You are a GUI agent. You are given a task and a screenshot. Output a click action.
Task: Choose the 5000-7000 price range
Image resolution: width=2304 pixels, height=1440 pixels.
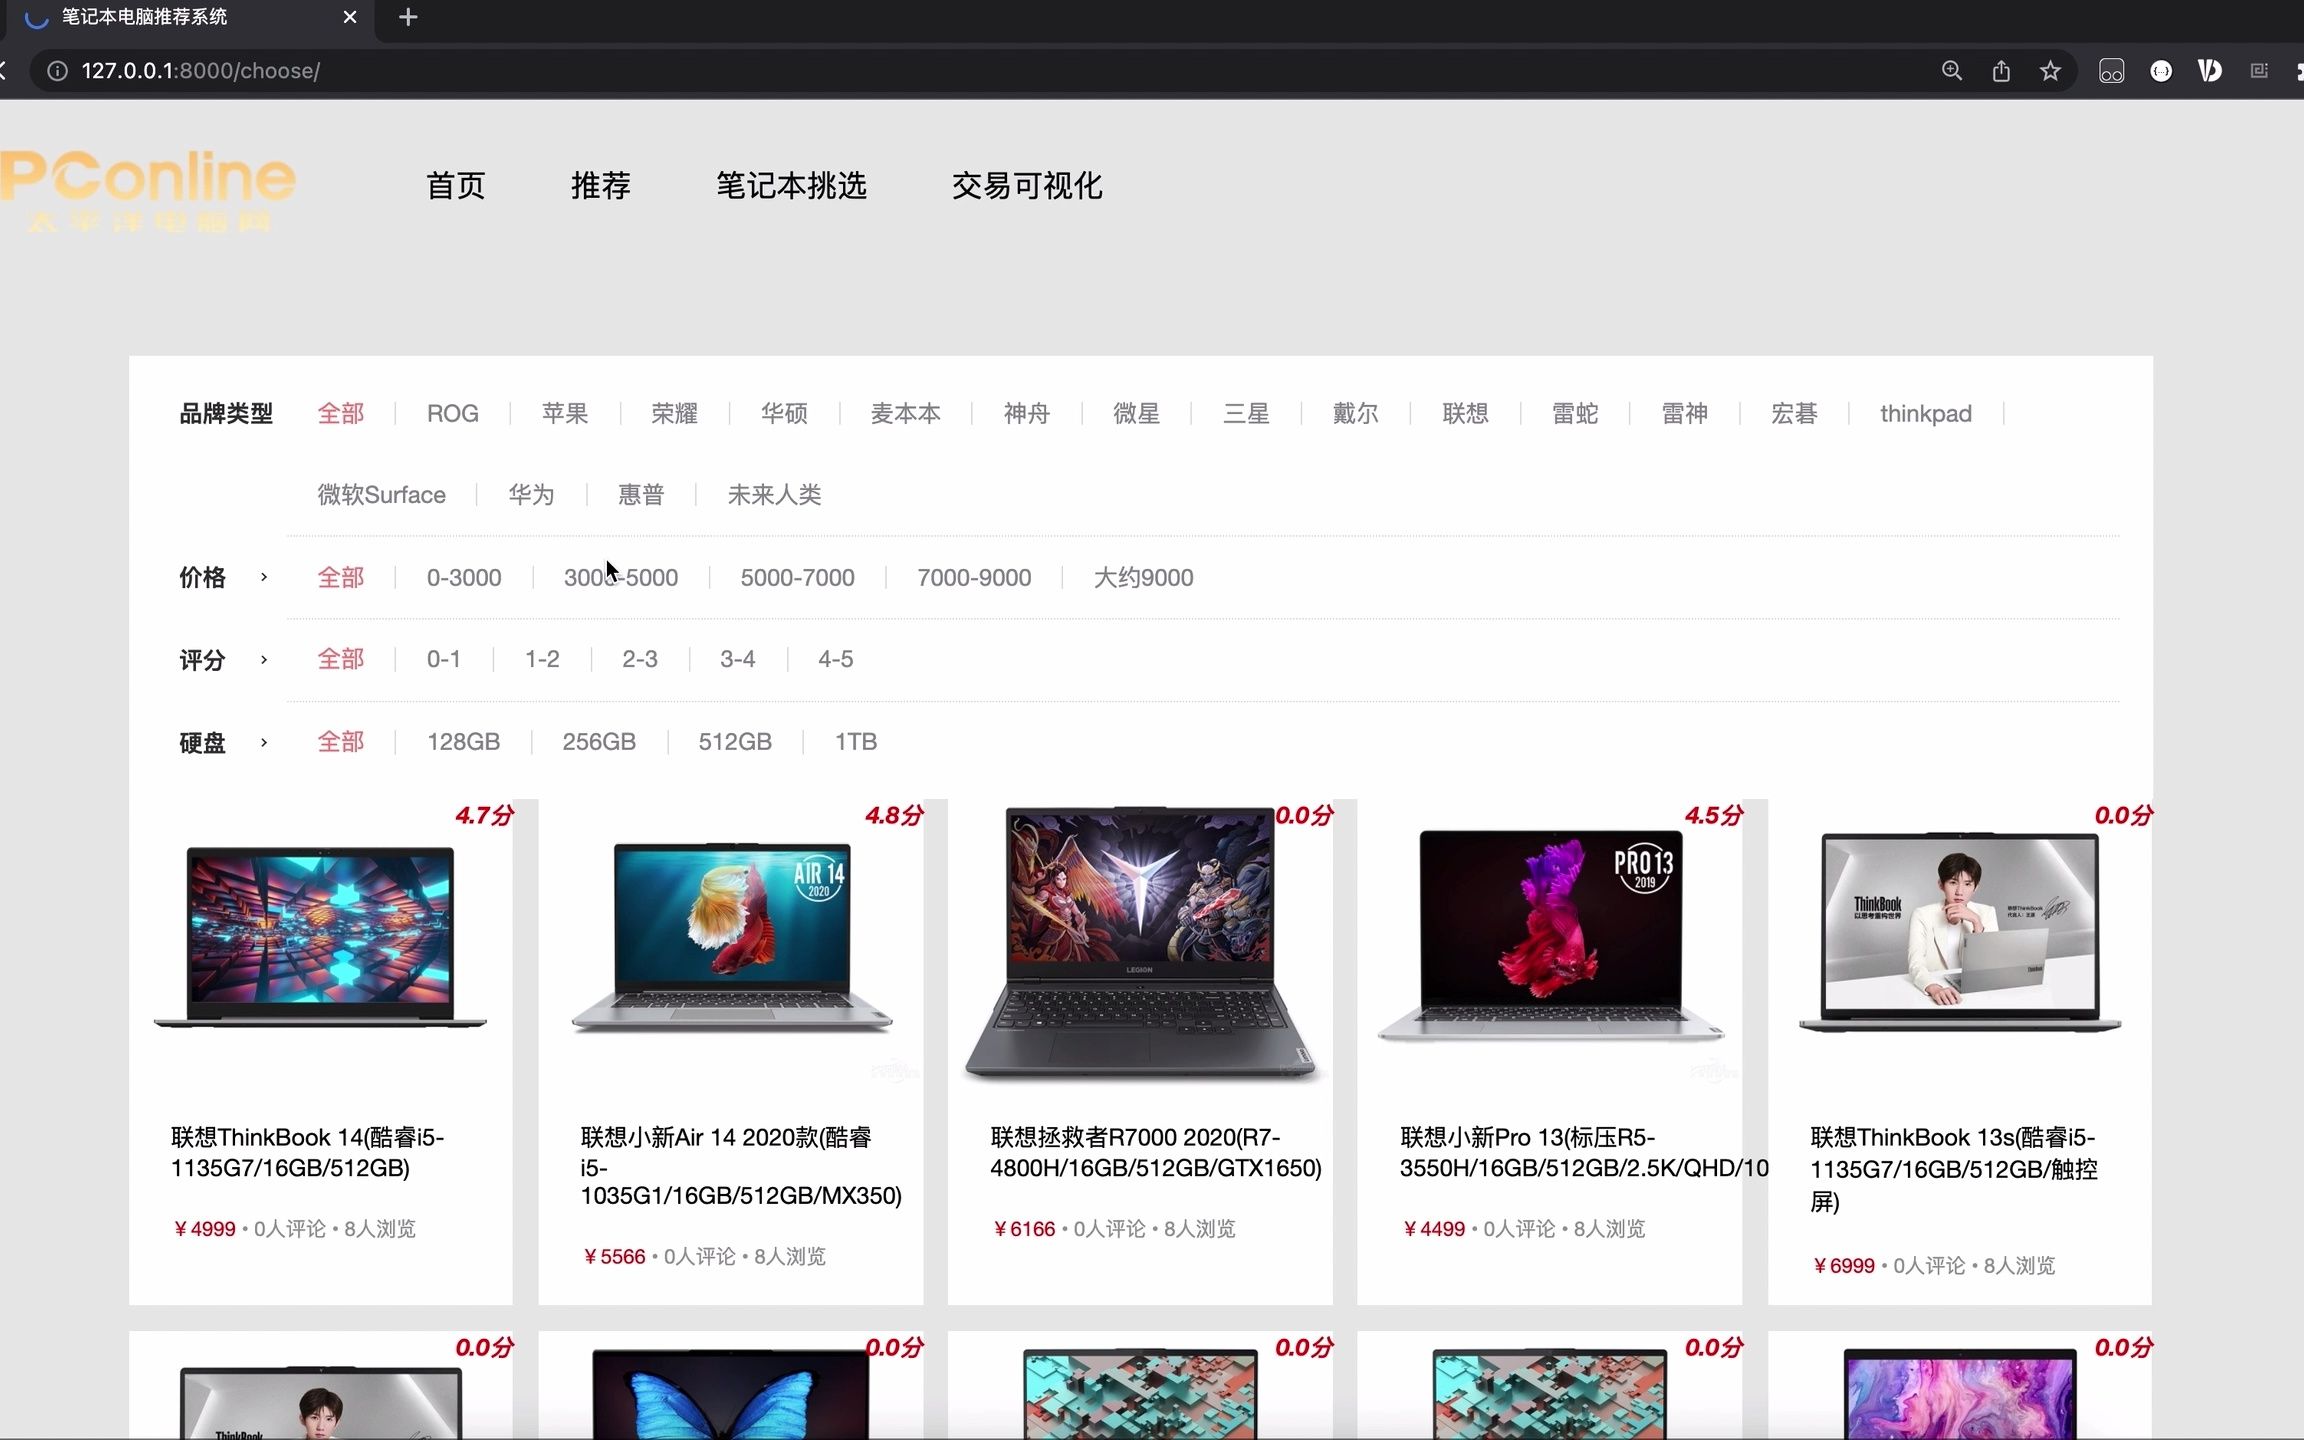[798, 578]
